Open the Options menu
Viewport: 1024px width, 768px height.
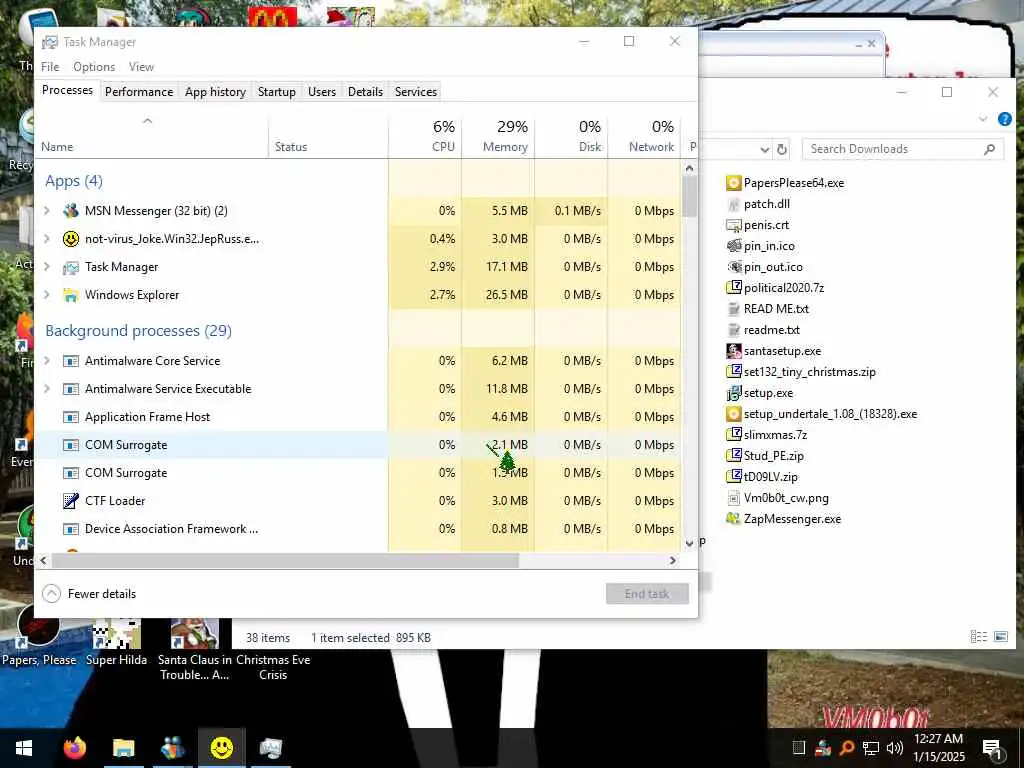coord(94,67)
